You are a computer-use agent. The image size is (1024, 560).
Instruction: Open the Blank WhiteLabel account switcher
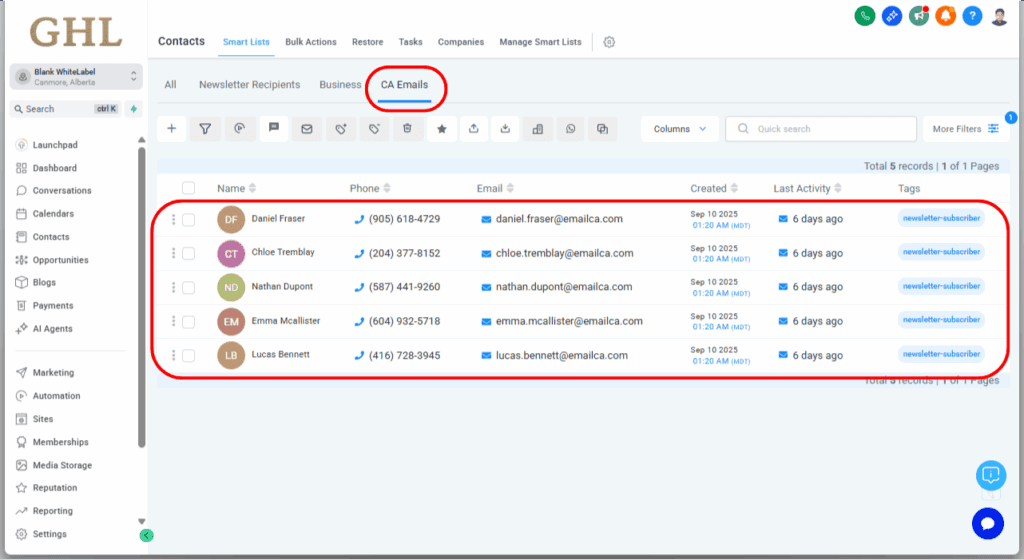coord(76,76)
